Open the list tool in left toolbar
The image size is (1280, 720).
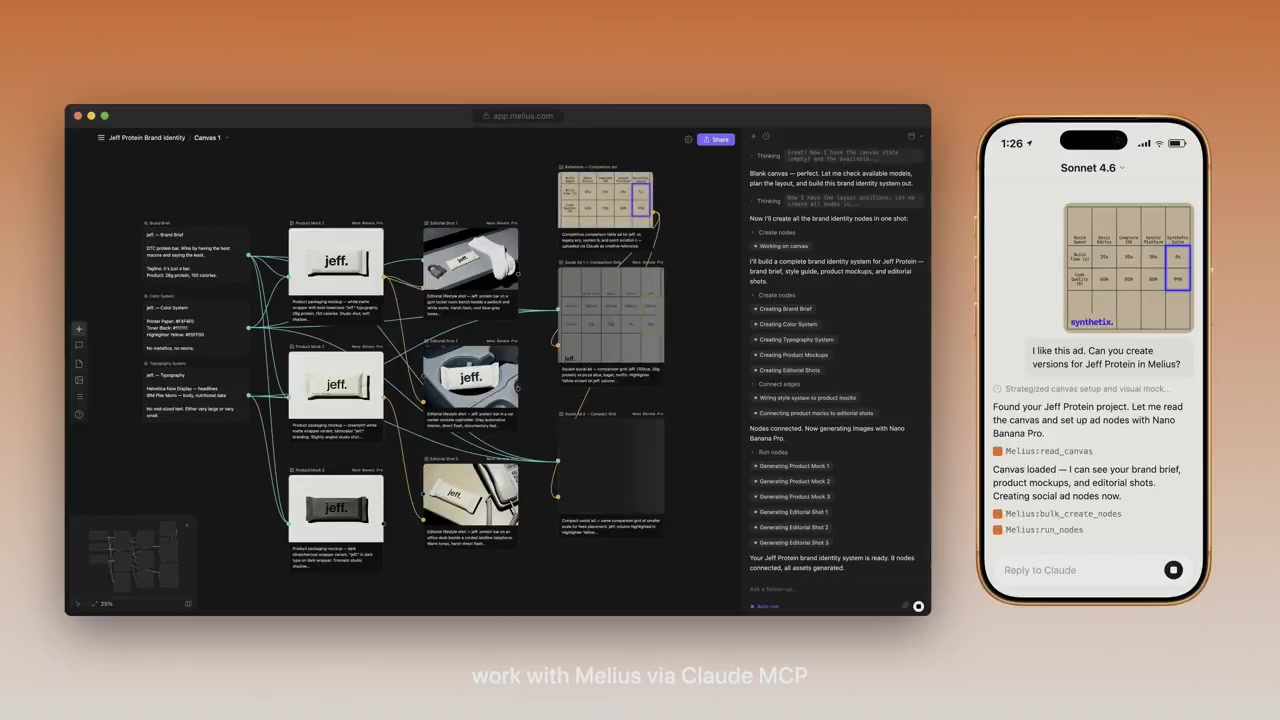point(79,397)
